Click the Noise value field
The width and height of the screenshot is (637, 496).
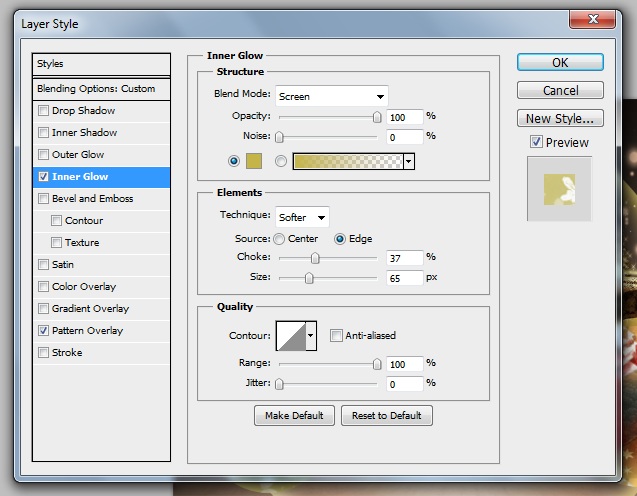[x=405, y=137]
